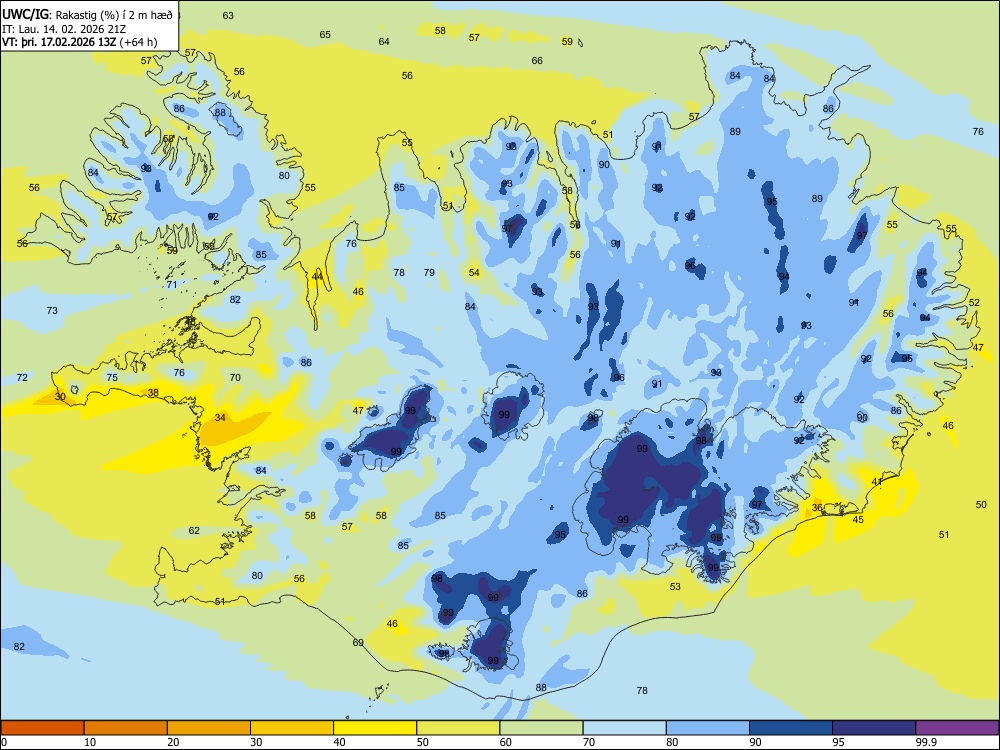The width and height of the screenshot is (1000, 750).
Task: Select the dark blue 90–95 legend swatch
Action: tap(791, 728)
